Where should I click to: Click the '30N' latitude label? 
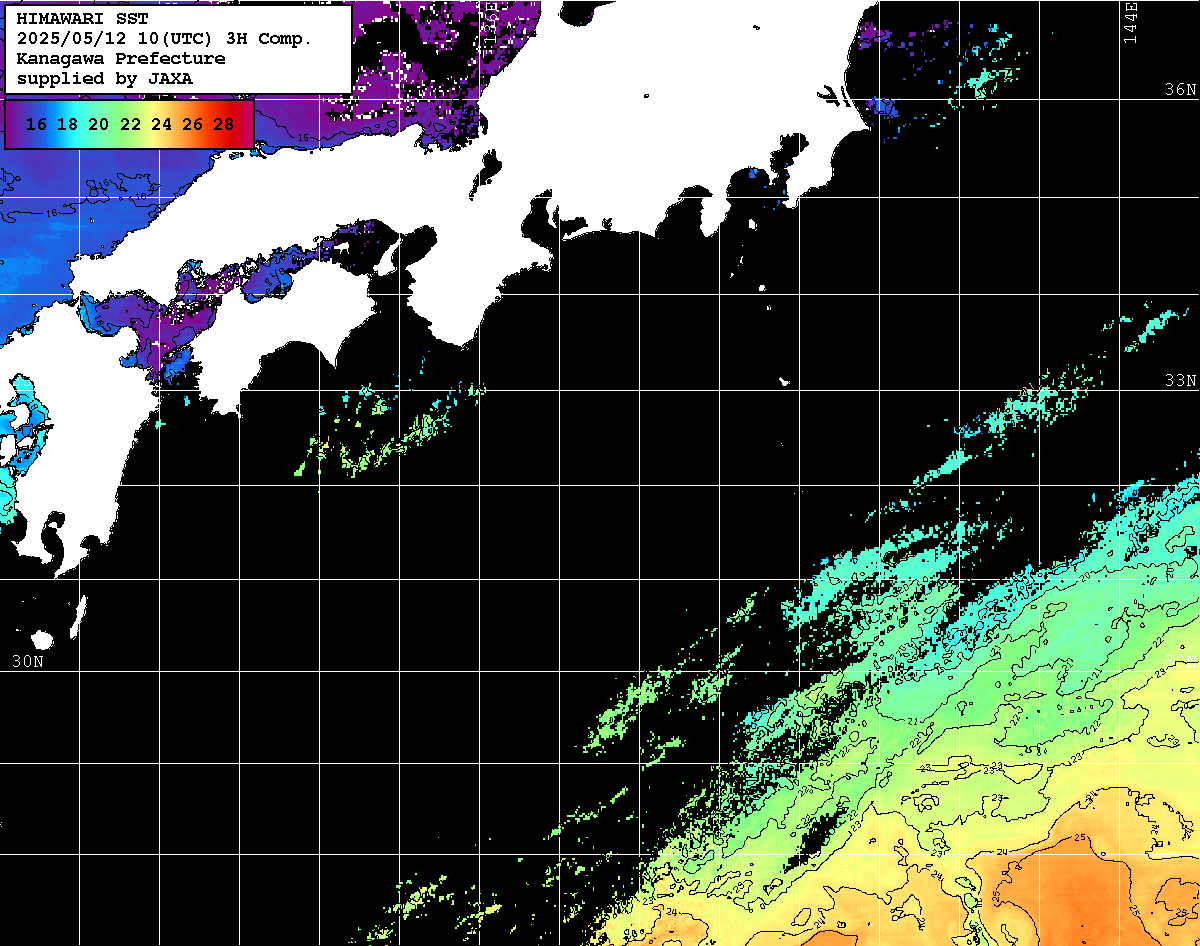pyautogui.click(x=27, y=661)
